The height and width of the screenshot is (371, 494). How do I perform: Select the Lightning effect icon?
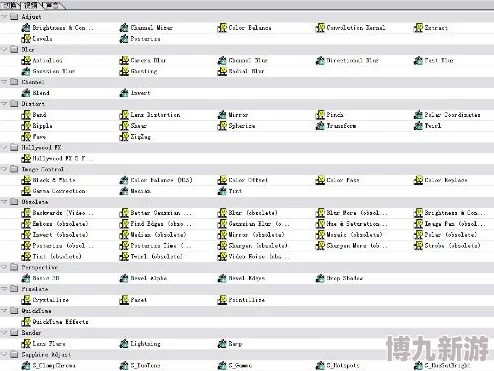(124, 344)
